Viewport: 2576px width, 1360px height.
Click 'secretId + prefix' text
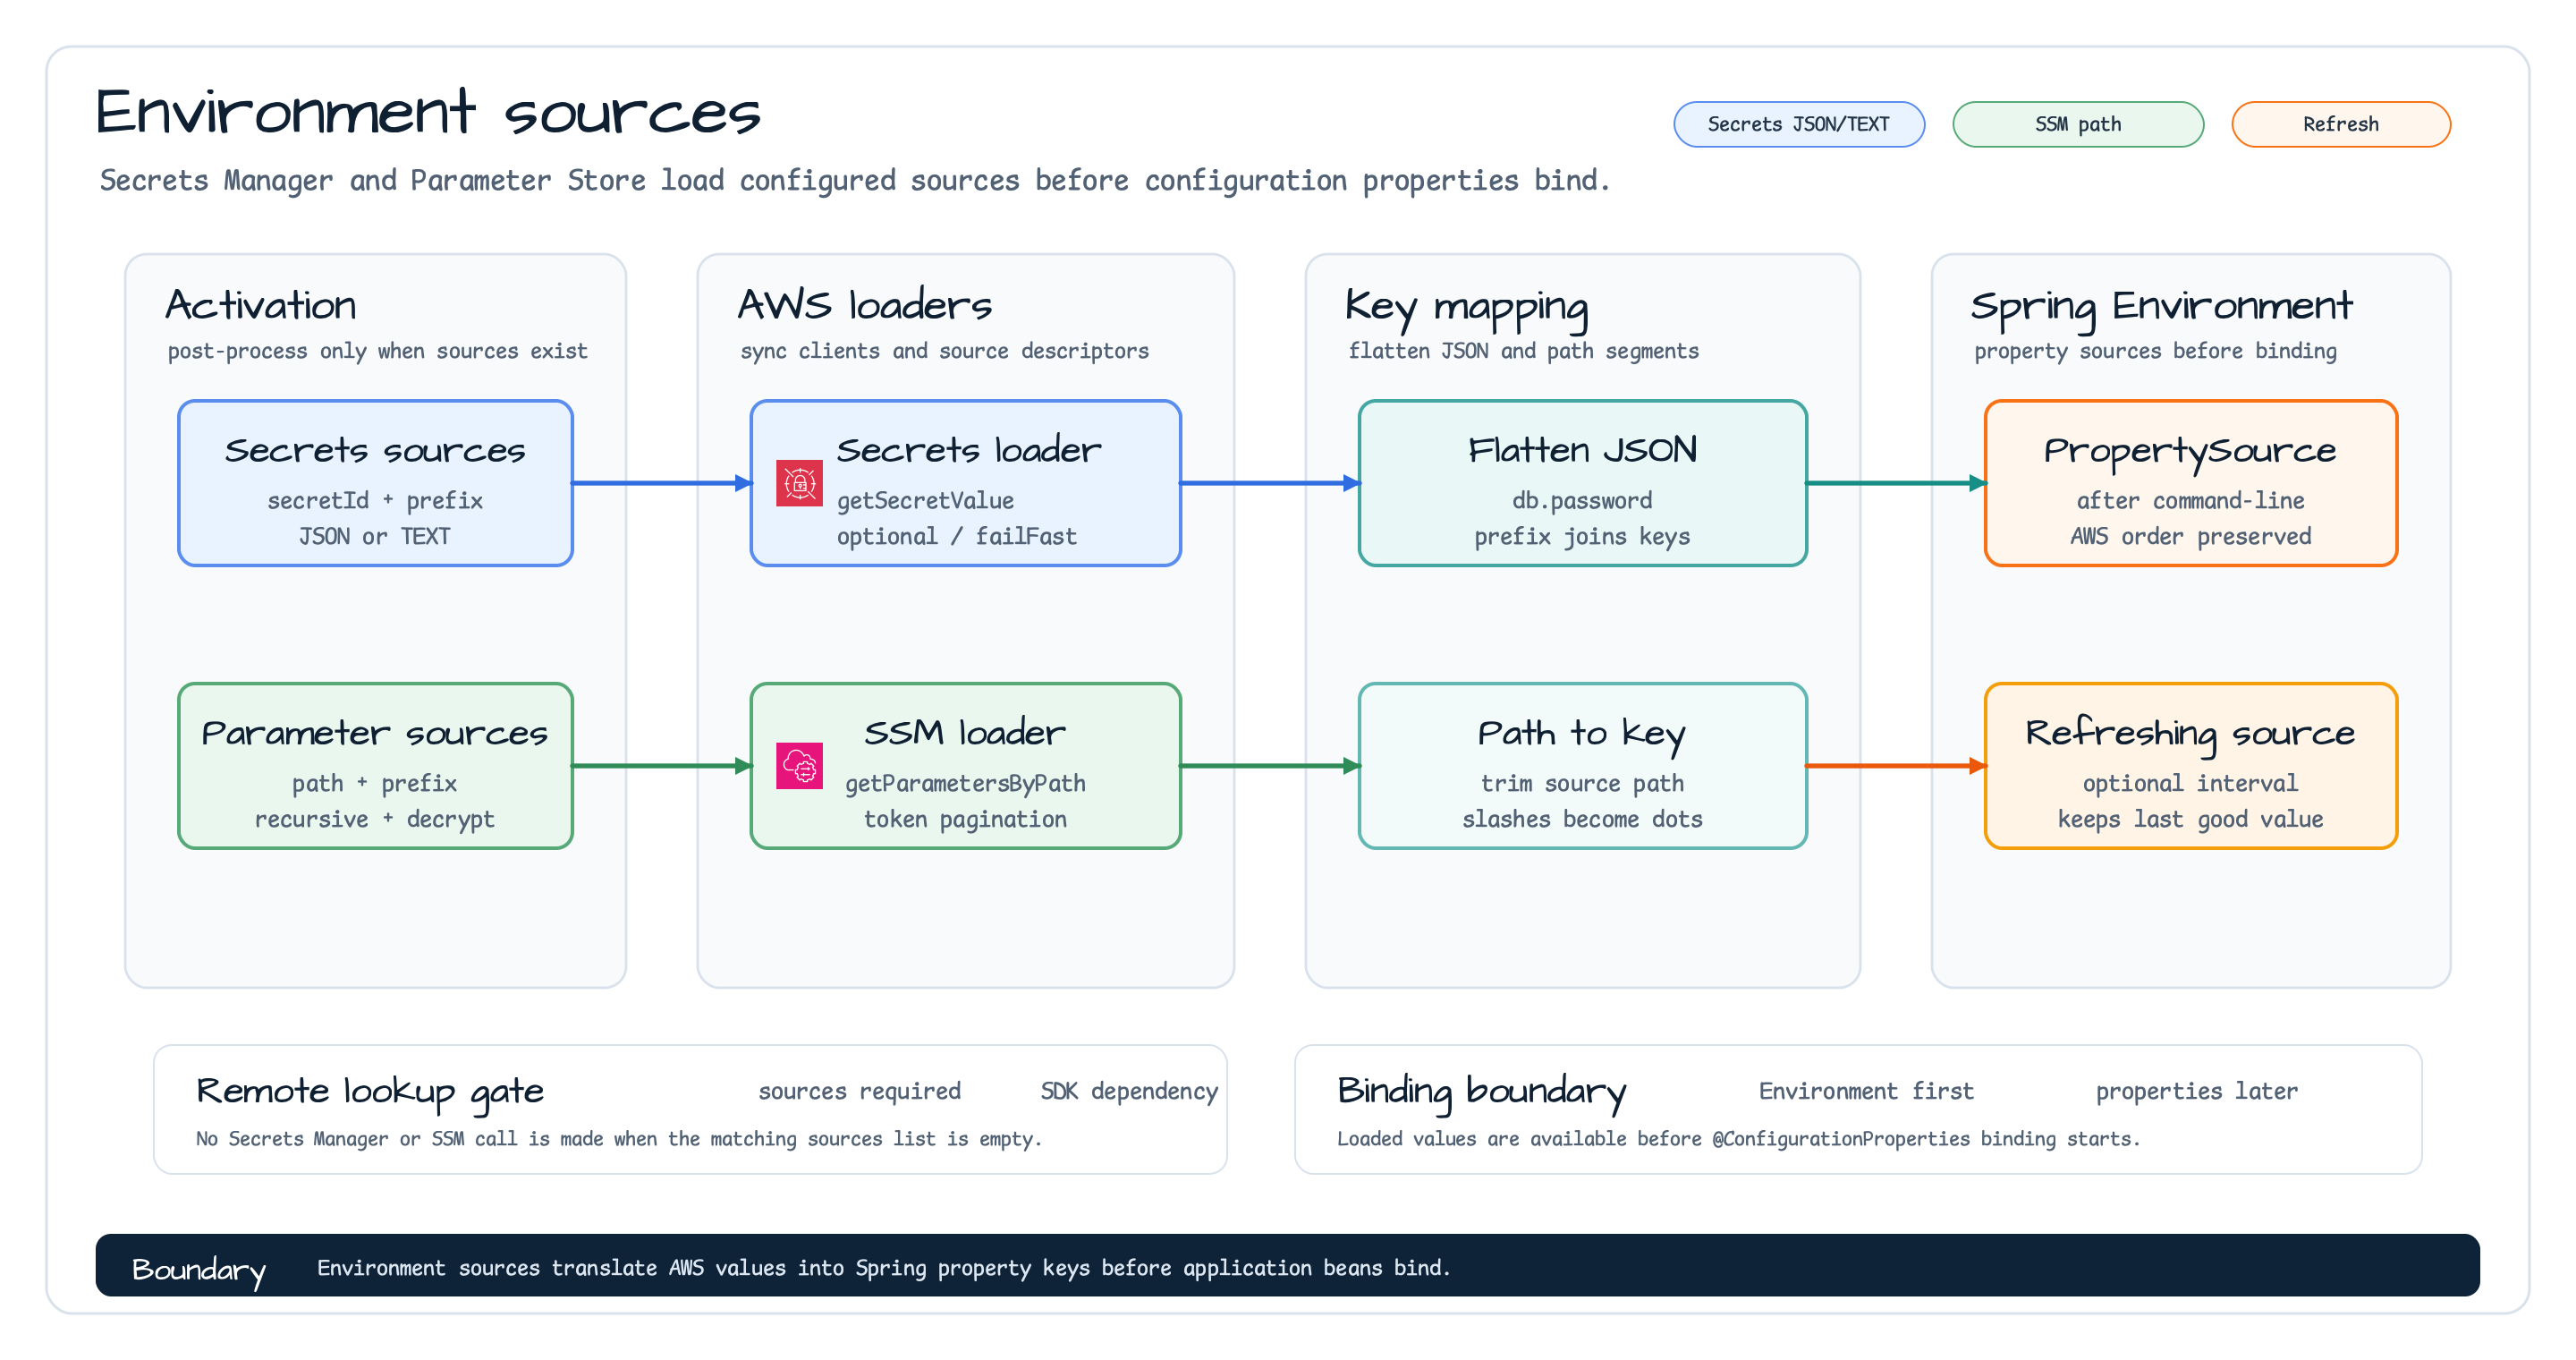pos(375,500)
